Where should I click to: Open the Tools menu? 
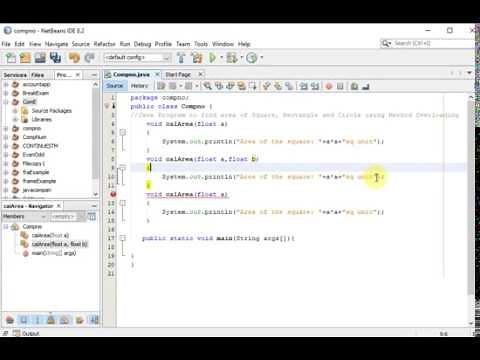[x=201, y=44]
